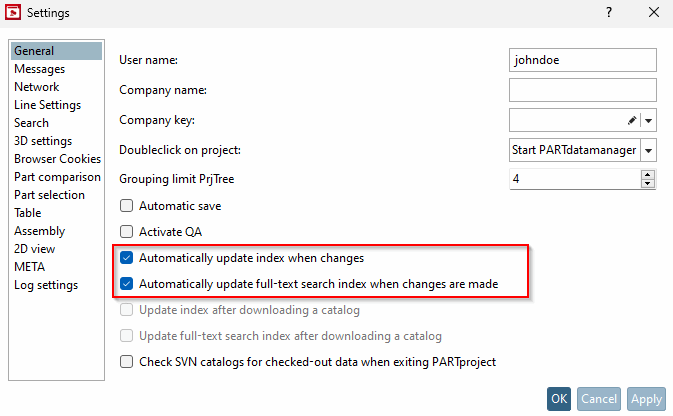673x416 pixels.
Task: Click the question mark help icon
Action: pyautogui.click(x=609, y=12)
